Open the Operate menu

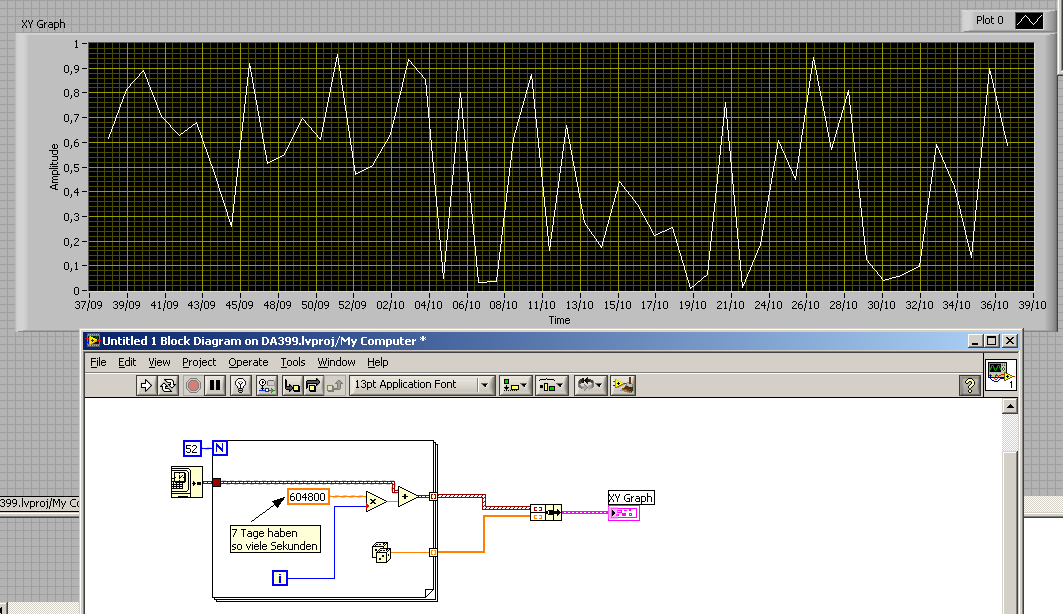coord(248,362)
